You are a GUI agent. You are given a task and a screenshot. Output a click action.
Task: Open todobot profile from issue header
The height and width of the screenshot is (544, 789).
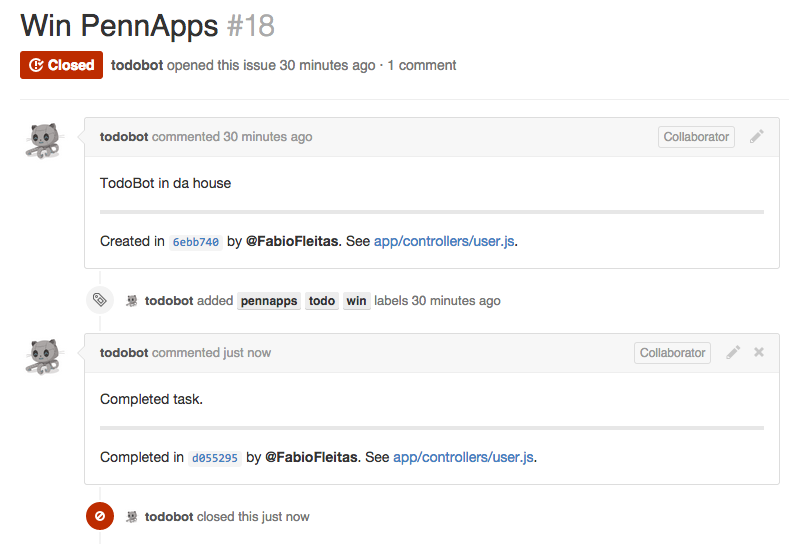pos(137,65)
